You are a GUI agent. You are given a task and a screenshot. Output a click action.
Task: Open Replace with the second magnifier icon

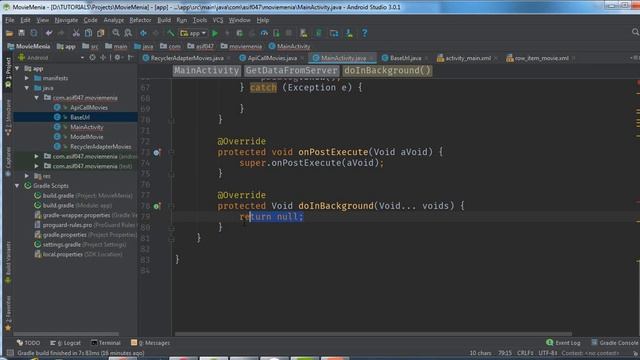click(128, 33)
